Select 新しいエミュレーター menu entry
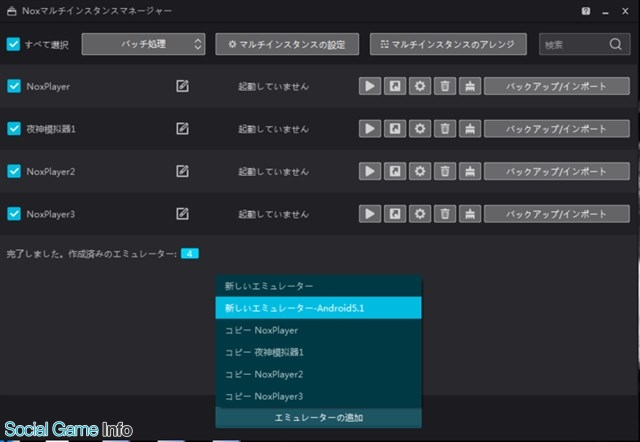 pyautogui.click(x=318, y=286)
